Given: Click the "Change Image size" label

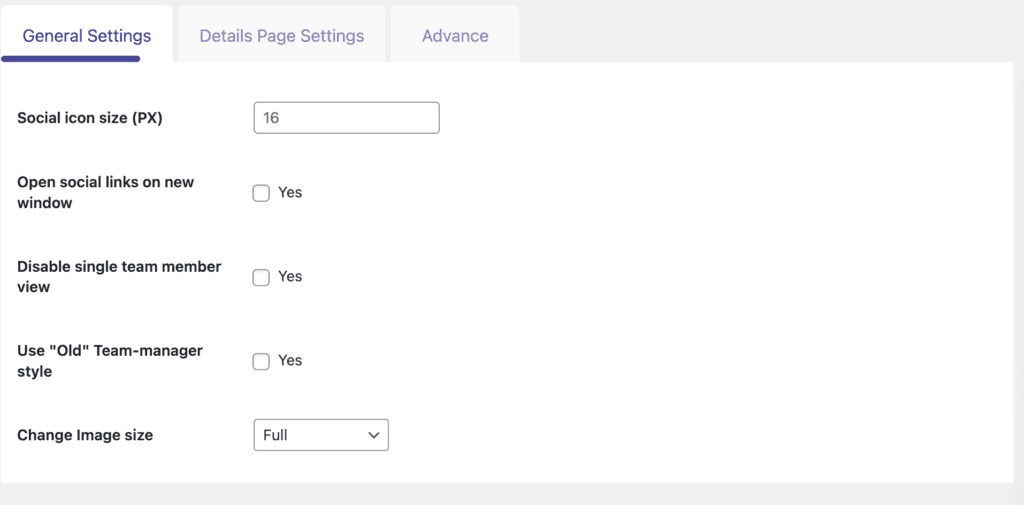Looking at the screenshot, I should pos(85,435).
